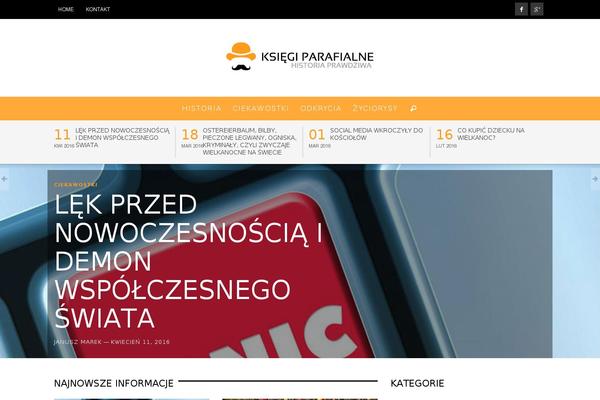This screenshot has width=600, height=400.
Task: Select Ciekawostki in the orange navigation
Action: pos(261,108)
